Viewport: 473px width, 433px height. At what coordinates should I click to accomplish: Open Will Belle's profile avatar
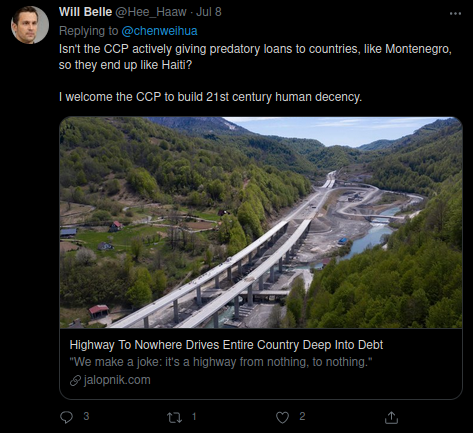point(30,25)
